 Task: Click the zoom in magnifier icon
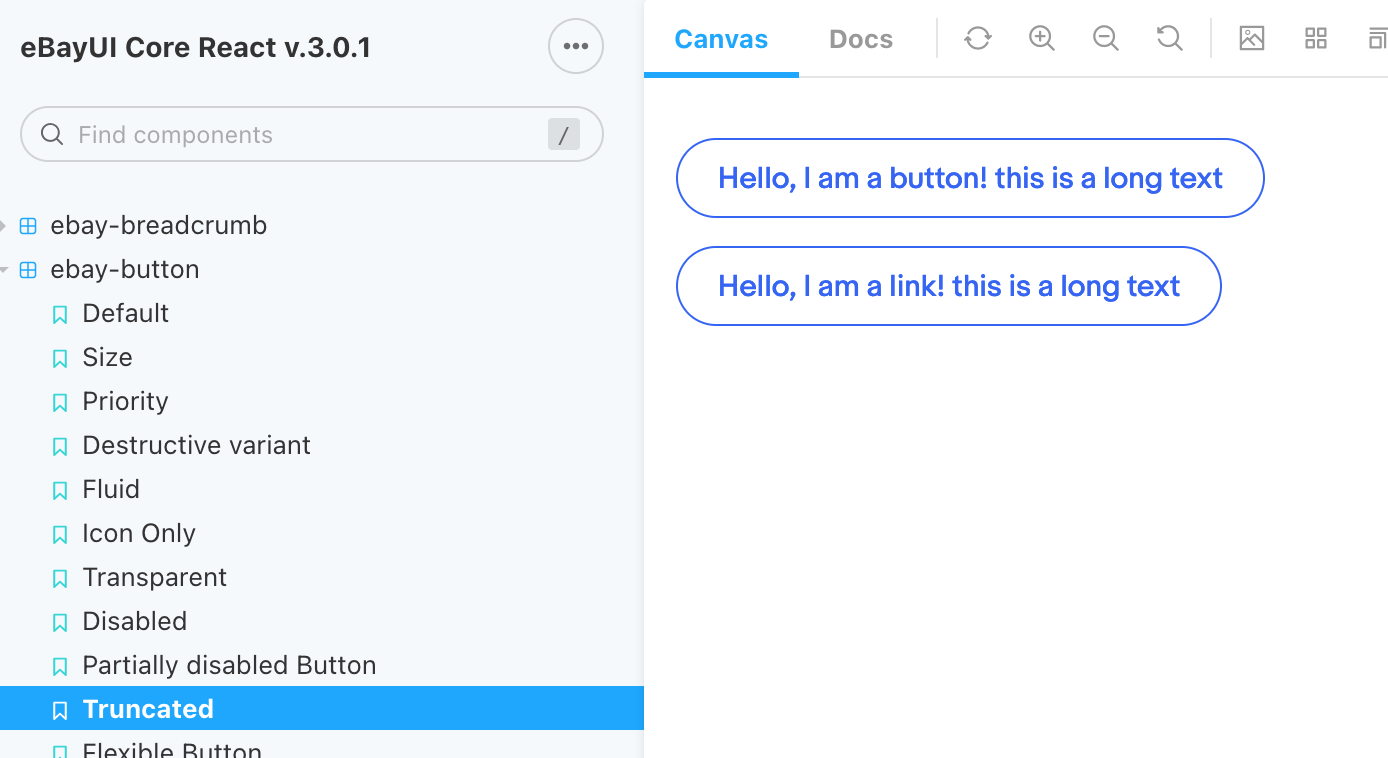pyautogui.click(x=1042, y=38)
